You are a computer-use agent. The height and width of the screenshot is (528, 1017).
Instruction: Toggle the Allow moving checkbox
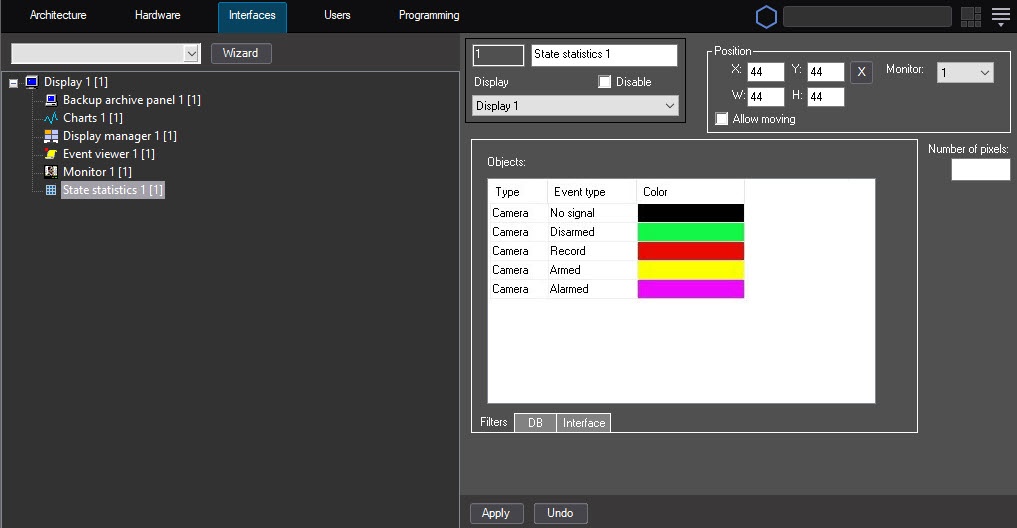click(722, 119)
